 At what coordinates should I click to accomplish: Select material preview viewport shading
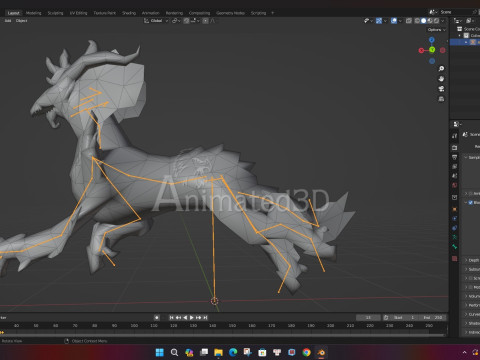tap(430, 21)
